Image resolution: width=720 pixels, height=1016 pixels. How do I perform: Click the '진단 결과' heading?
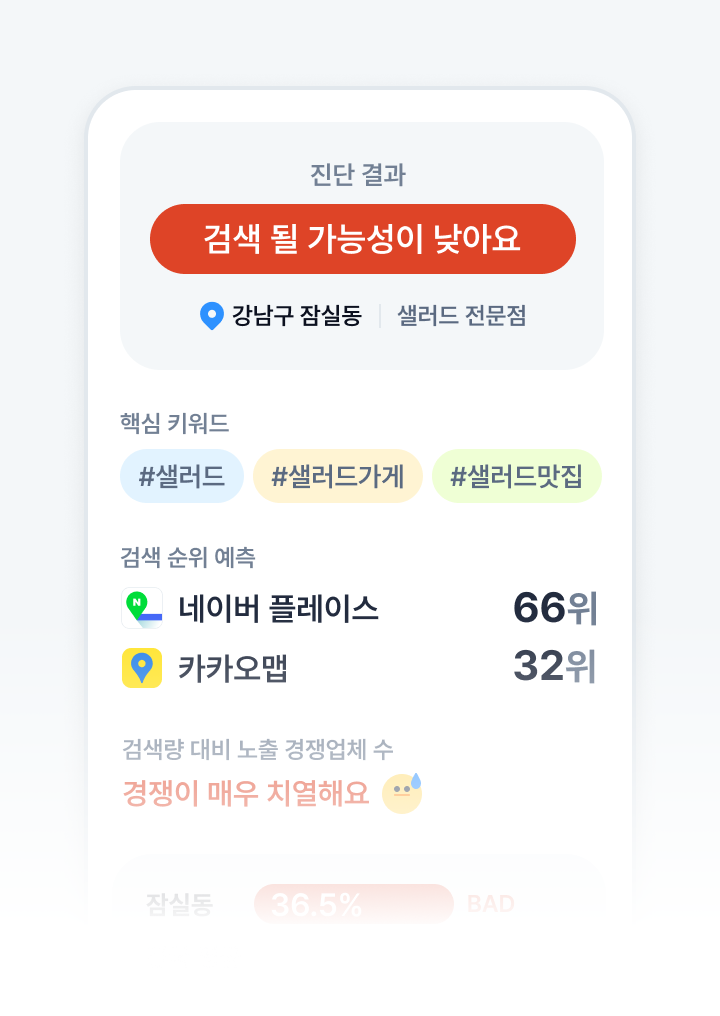[358, 175]
